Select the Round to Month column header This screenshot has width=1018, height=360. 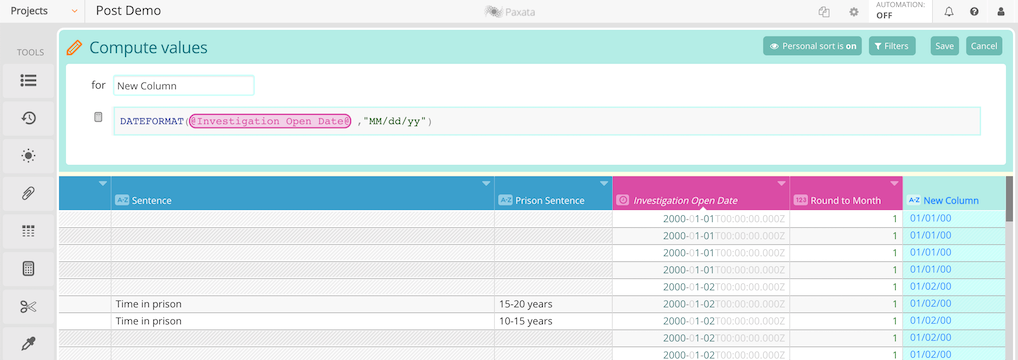coord(846,193)
